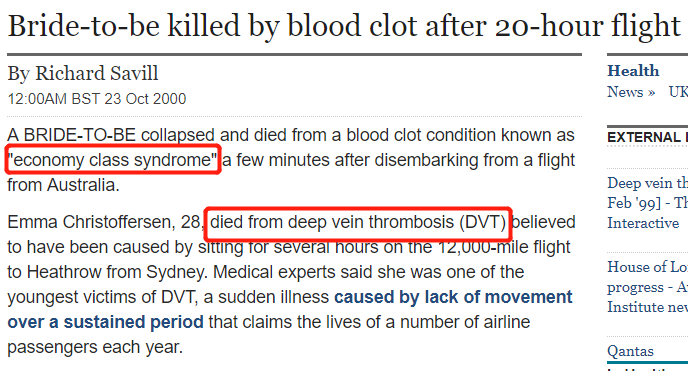688x371 pixels.
Task: Open the "House of Lo..." external link
Action: point(648,267)
